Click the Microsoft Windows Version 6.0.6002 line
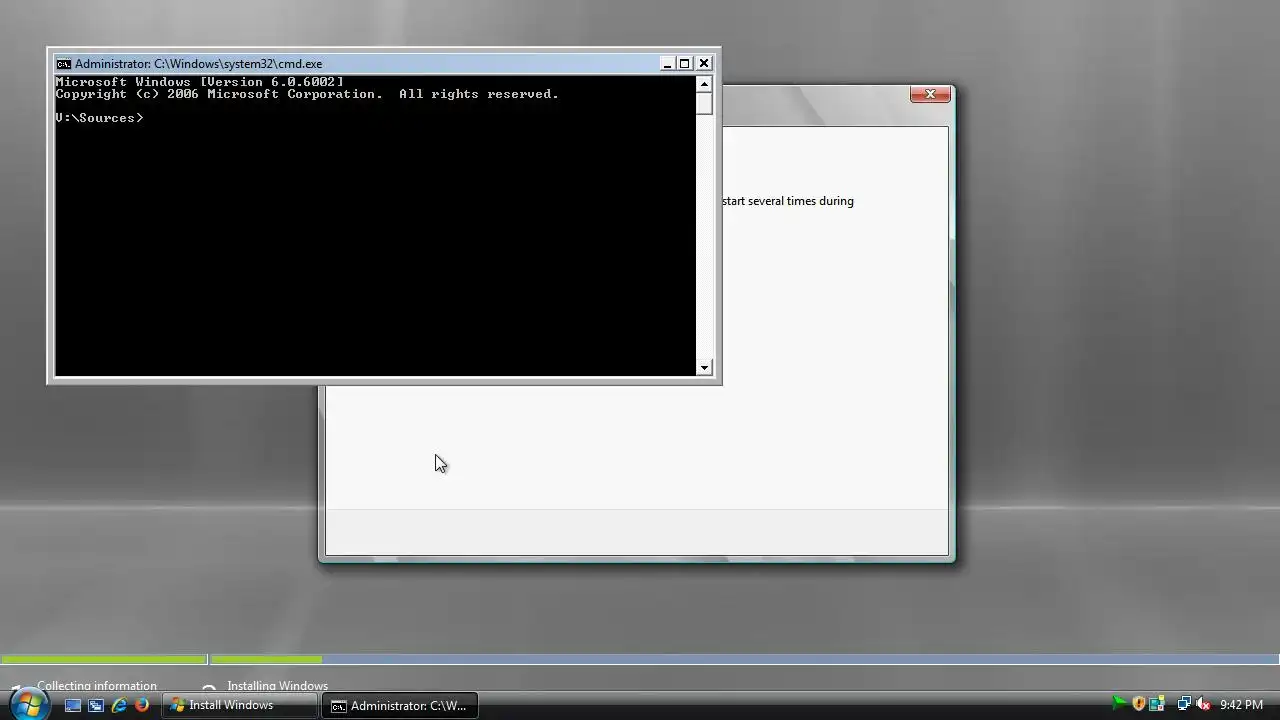This screenshot has height=720, width=1280. (199, 82)
